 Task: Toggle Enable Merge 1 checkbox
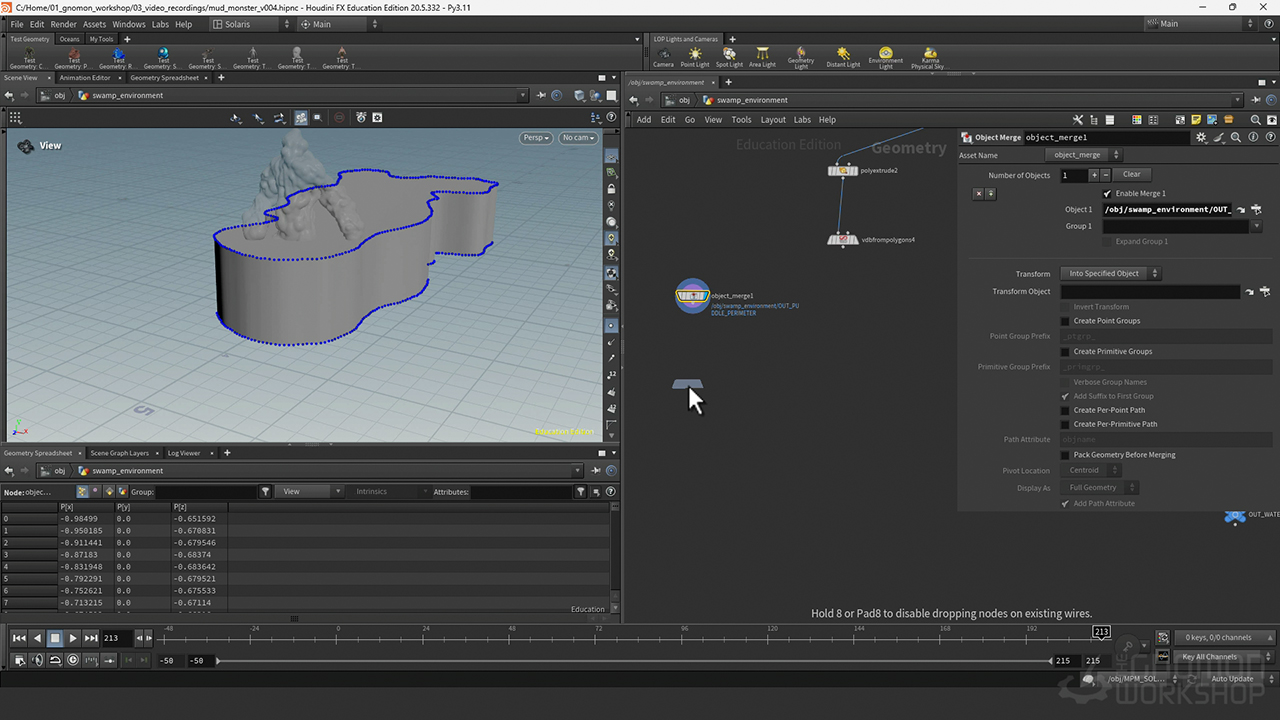pos(1107,194)
